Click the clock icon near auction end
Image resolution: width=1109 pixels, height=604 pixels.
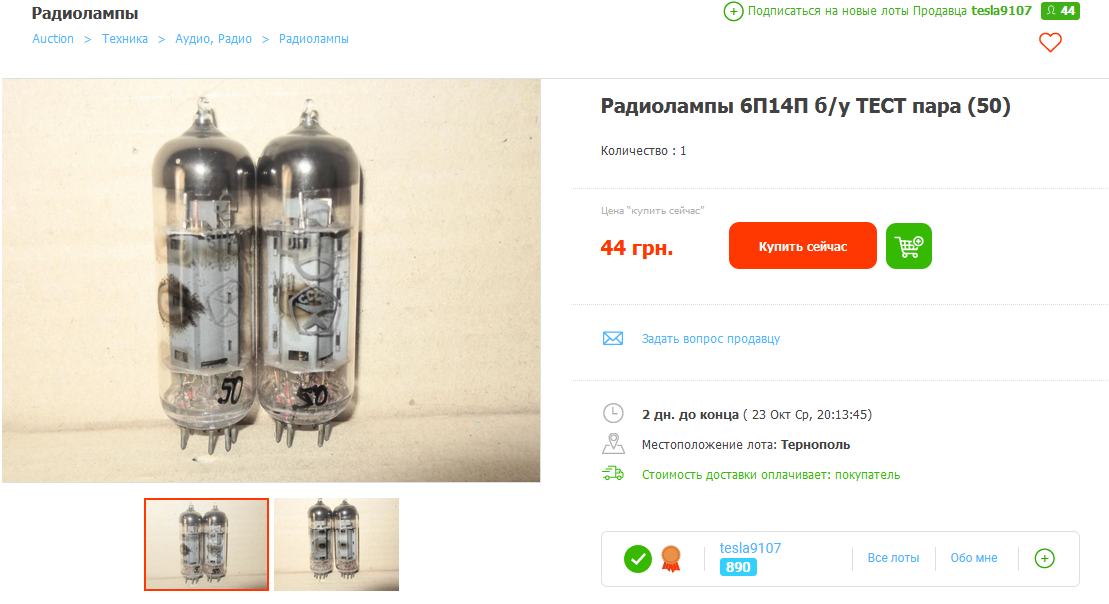coord(612,413)
